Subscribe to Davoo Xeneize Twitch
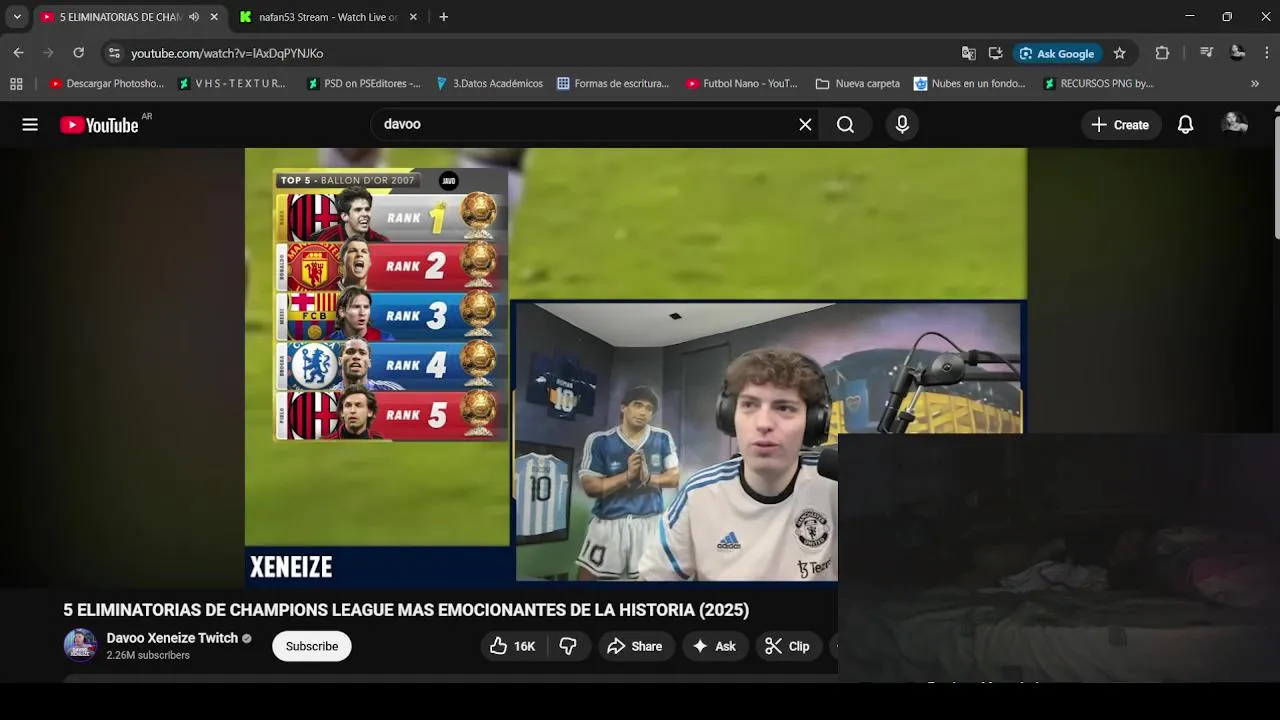Viewport: 1280px width, 720px height. [312, 646]
